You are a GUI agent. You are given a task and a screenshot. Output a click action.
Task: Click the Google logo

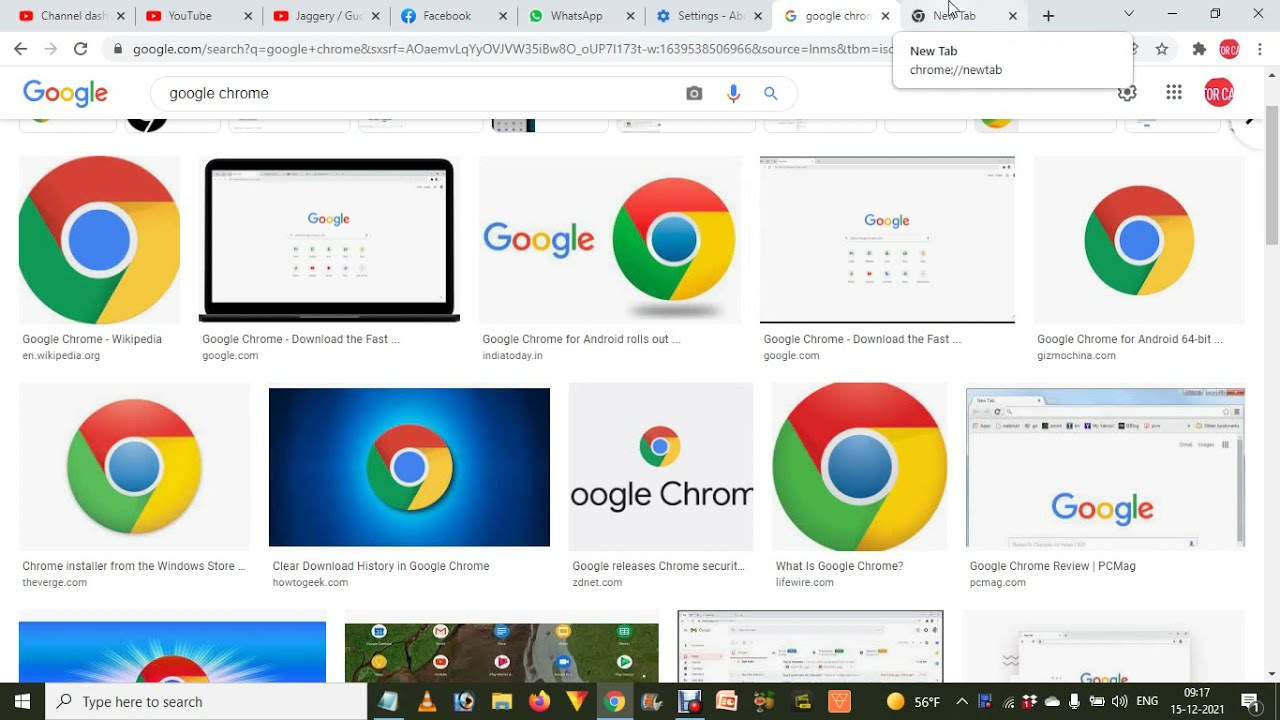click(65, 93)
